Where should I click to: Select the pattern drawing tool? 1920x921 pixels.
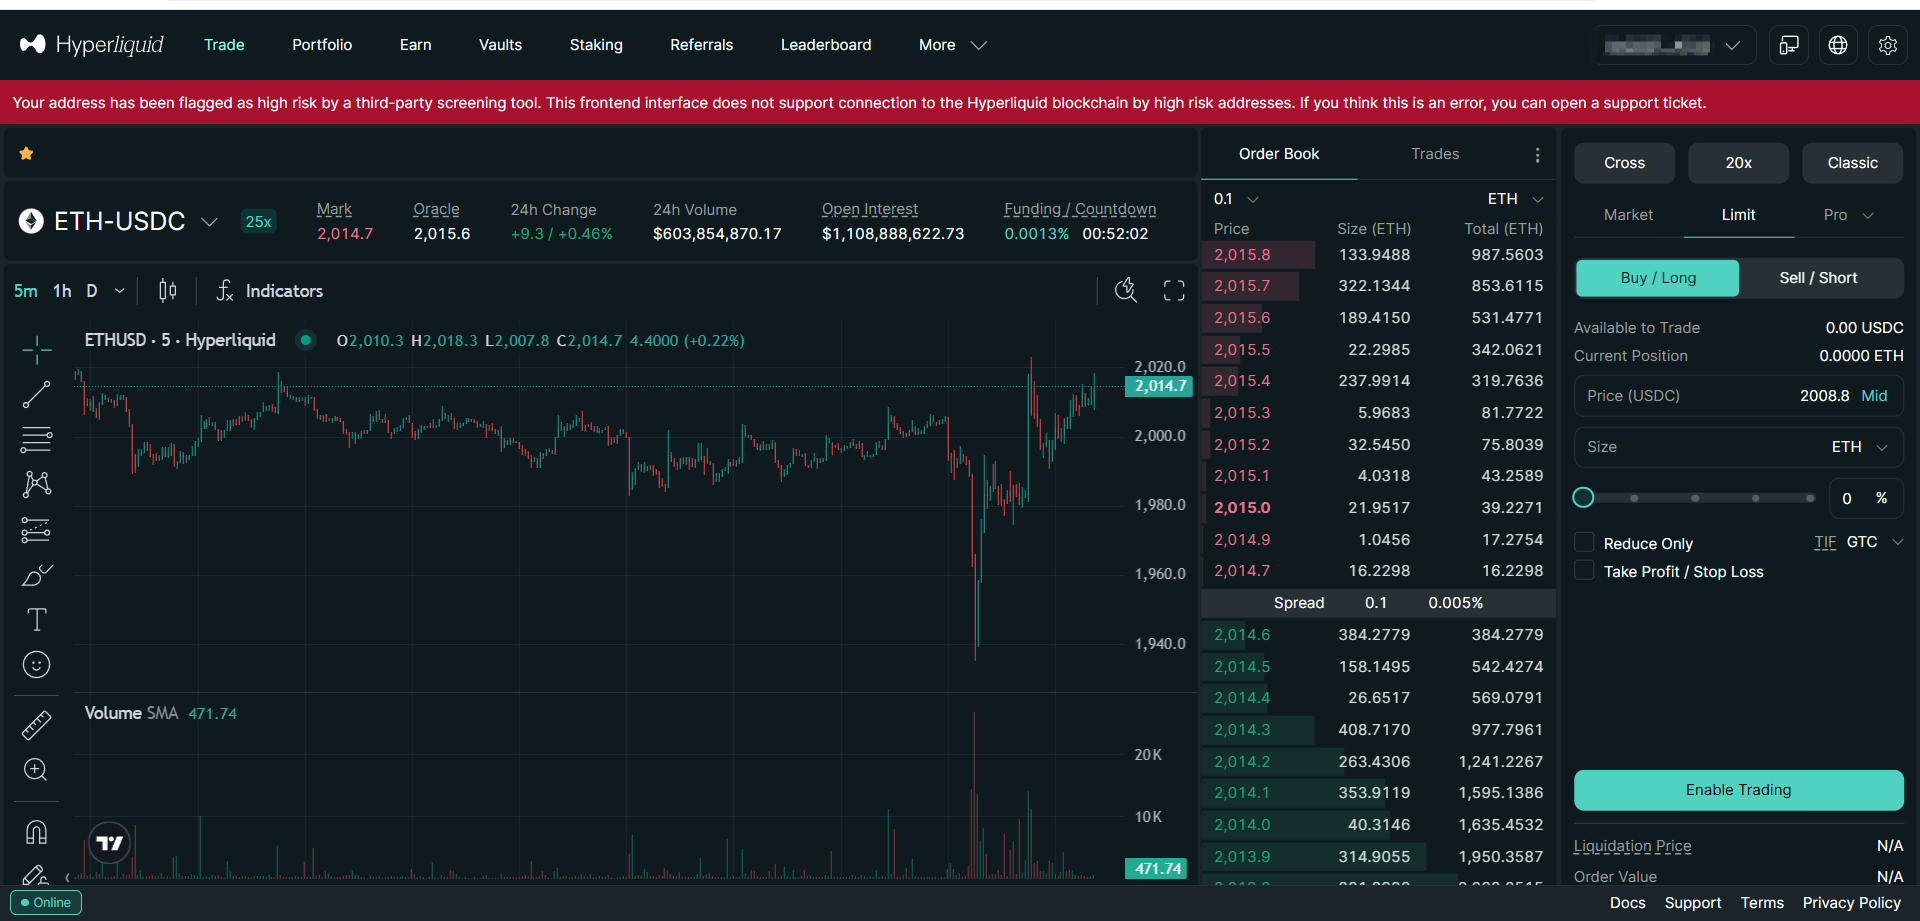(37, 484)
